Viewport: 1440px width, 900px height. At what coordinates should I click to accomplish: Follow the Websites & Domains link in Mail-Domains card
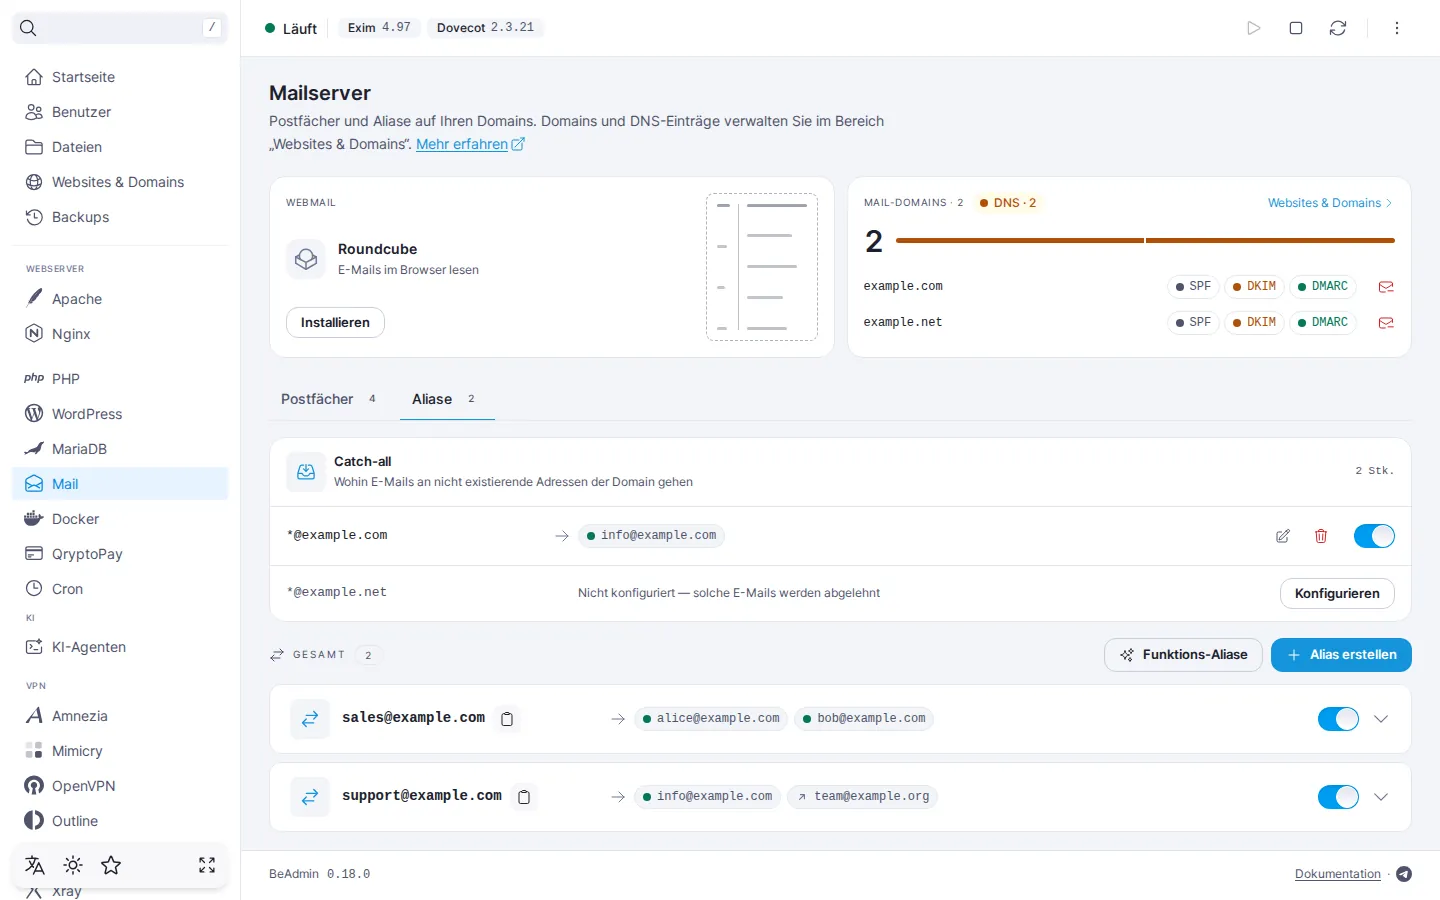click(x=1330, y=203)
